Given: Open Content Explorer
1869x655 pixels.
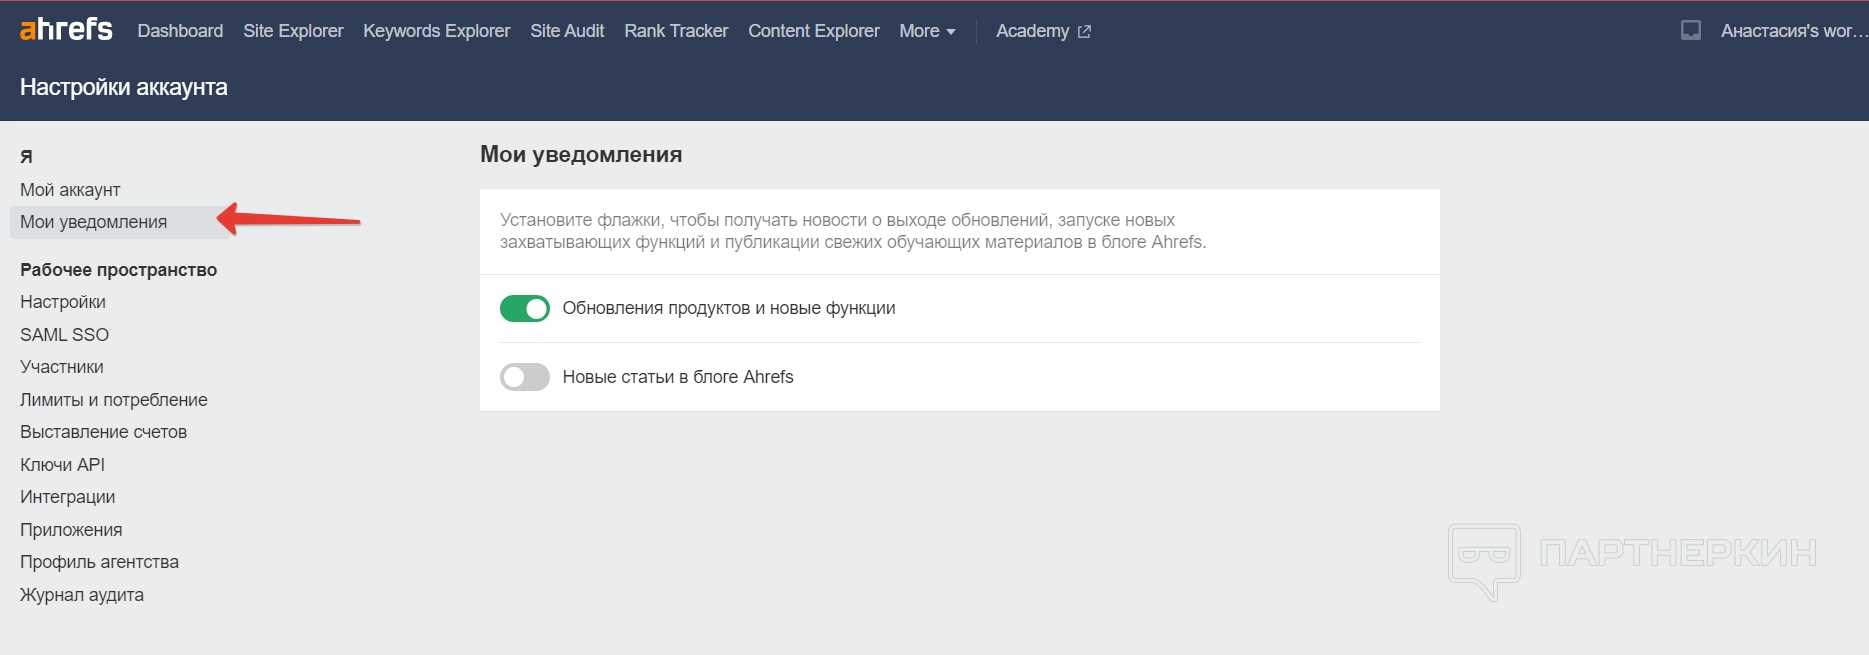Looking at the screenshot, I should pyautogui.click(x=813, y=31).
